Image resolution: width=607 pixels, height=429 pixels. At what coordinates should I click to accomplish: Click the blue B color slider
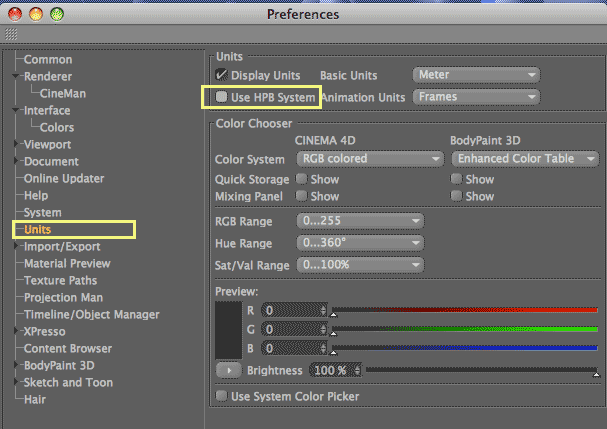click(465, 348)
